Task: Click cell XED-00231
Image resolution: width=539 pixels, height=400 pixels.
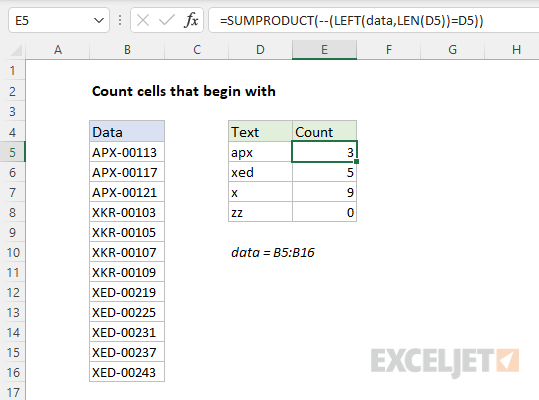Action: coord(127,332)
